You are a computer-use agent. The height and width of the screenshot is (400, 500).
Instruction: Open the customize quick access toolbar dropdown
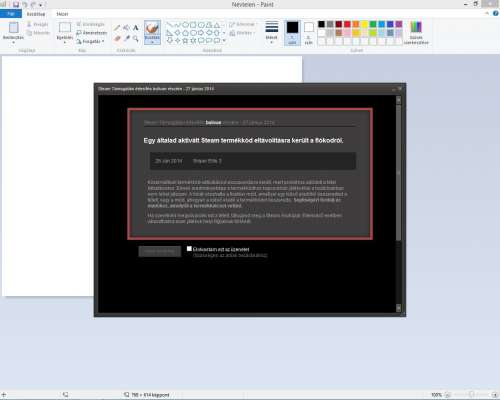coord(41,5)
